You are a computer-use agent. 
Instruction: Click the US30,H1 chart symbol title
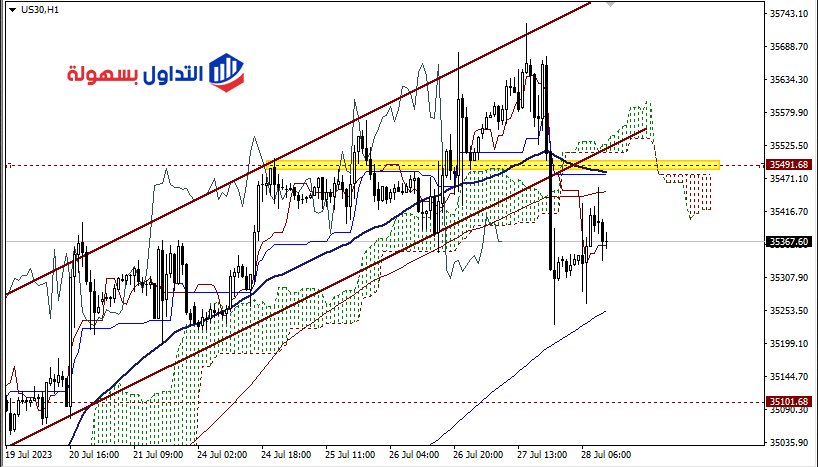point(39,8)
